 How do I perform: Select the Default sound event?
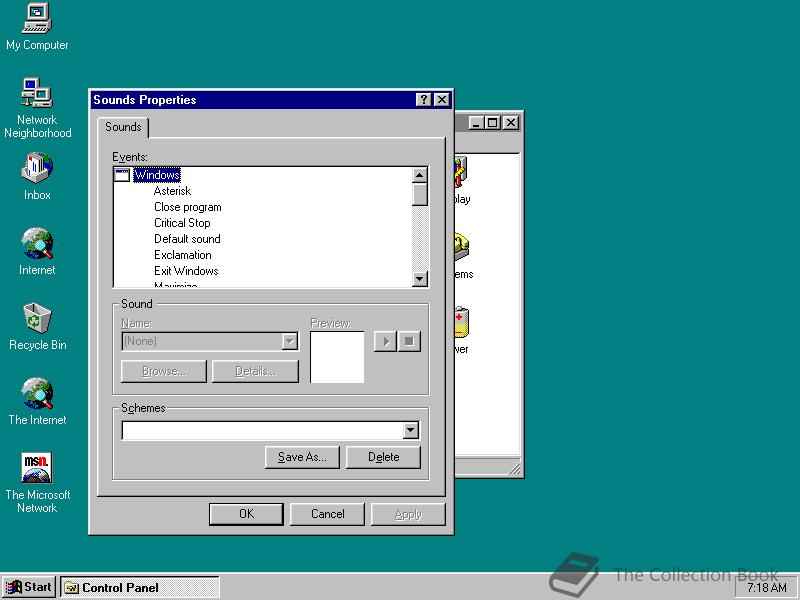pos(187,239)
